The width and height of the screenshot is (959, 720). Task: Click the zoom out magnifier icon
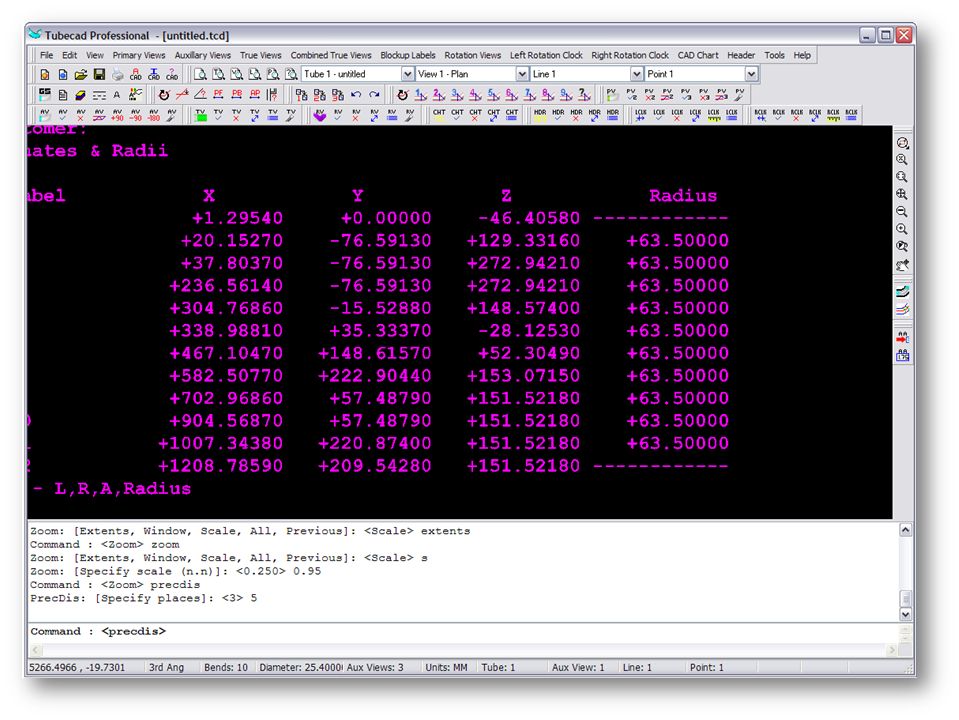tap(902, 211)
